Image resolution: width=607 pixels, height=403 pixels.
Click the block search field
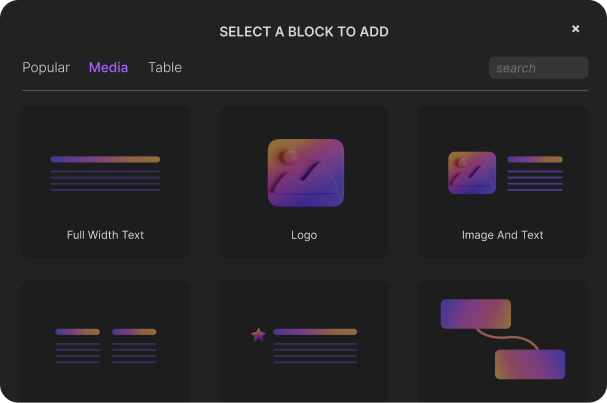(x=538, y=68)
